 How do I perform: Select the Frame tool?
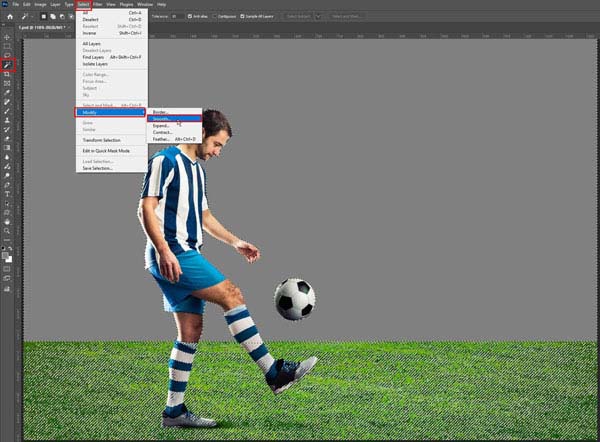(7, 83)
